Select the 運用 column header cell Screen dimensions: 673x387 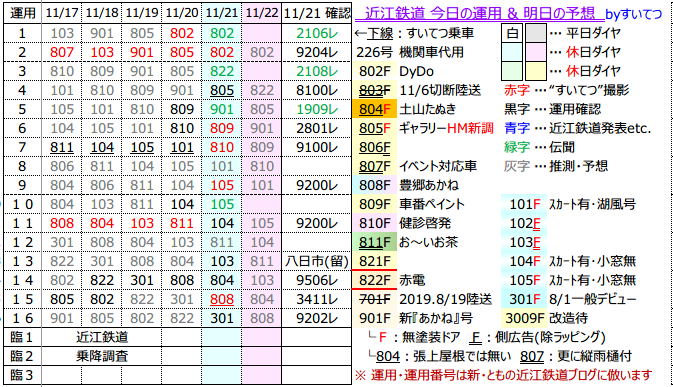point(22,13)
